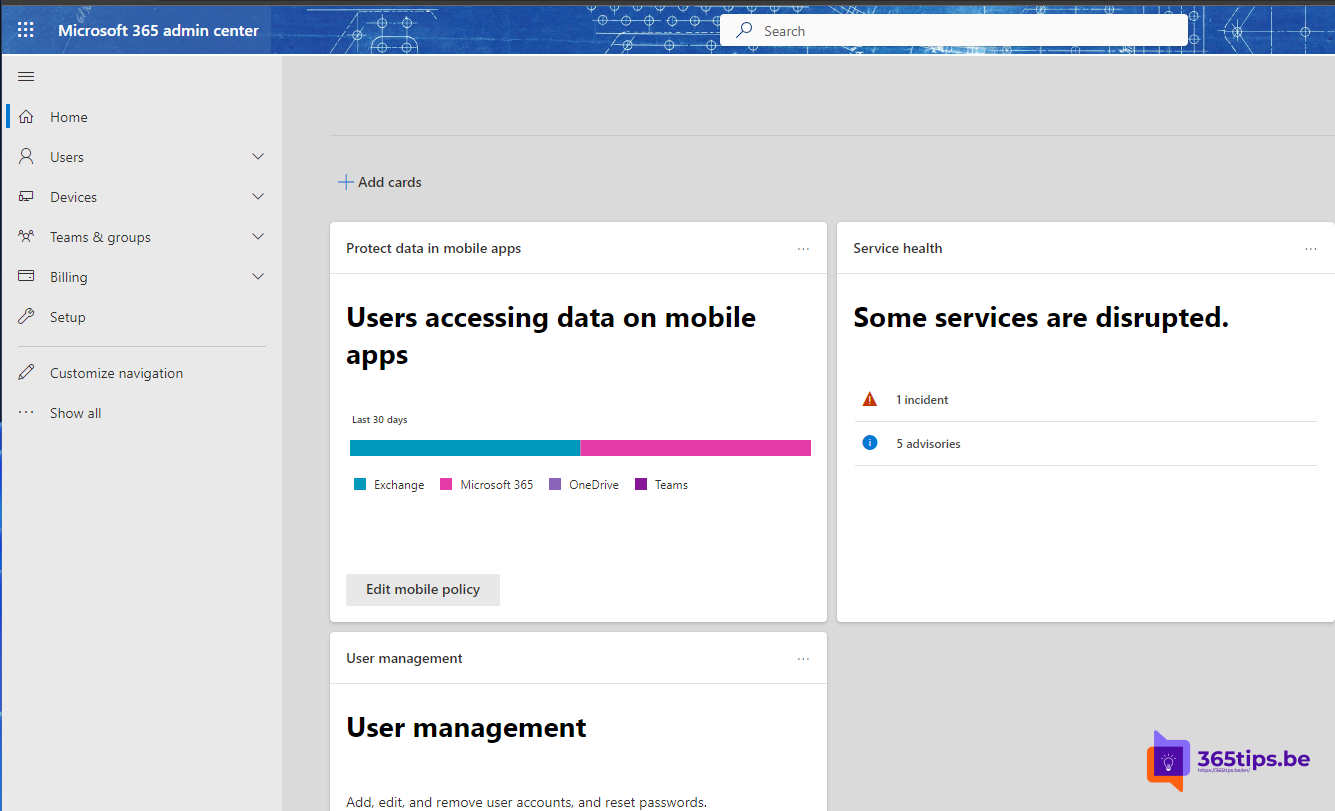Screen dimensions: 1335x811
Task: Click the Users person icon
Action: 26,157
